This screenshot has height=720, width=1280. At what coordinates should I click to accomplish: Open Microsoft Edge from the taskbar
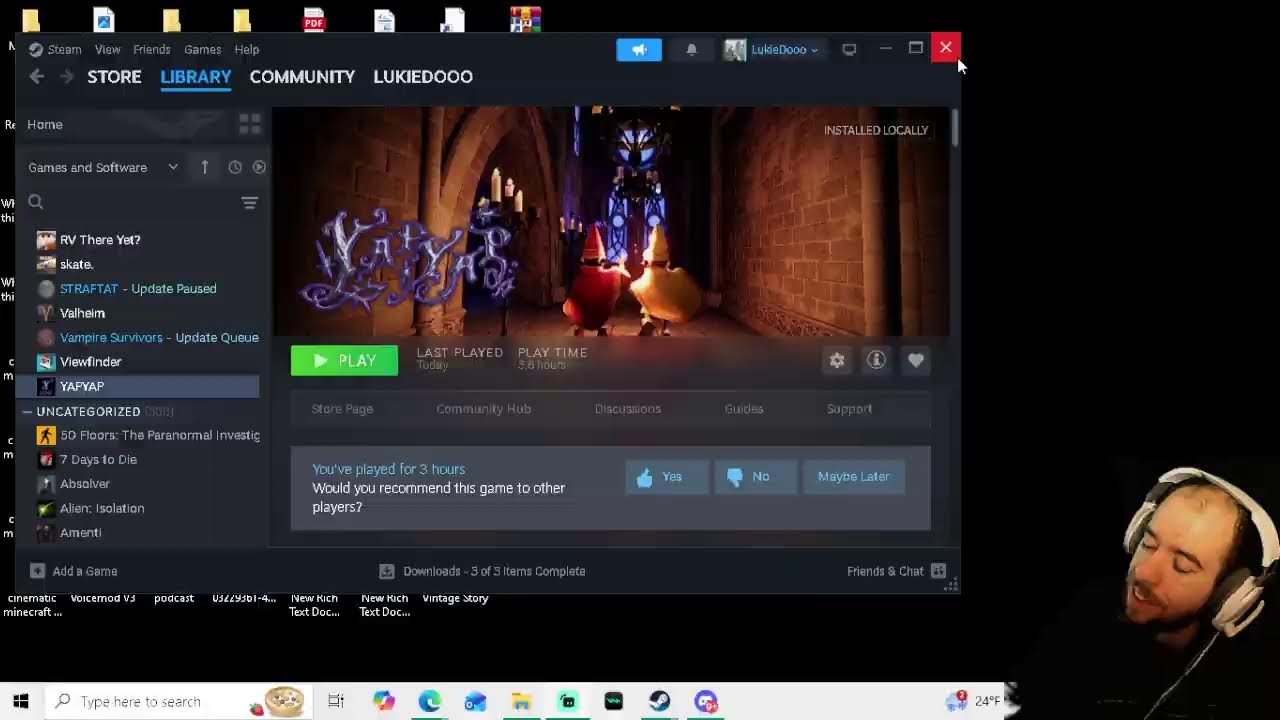[429, 701]
